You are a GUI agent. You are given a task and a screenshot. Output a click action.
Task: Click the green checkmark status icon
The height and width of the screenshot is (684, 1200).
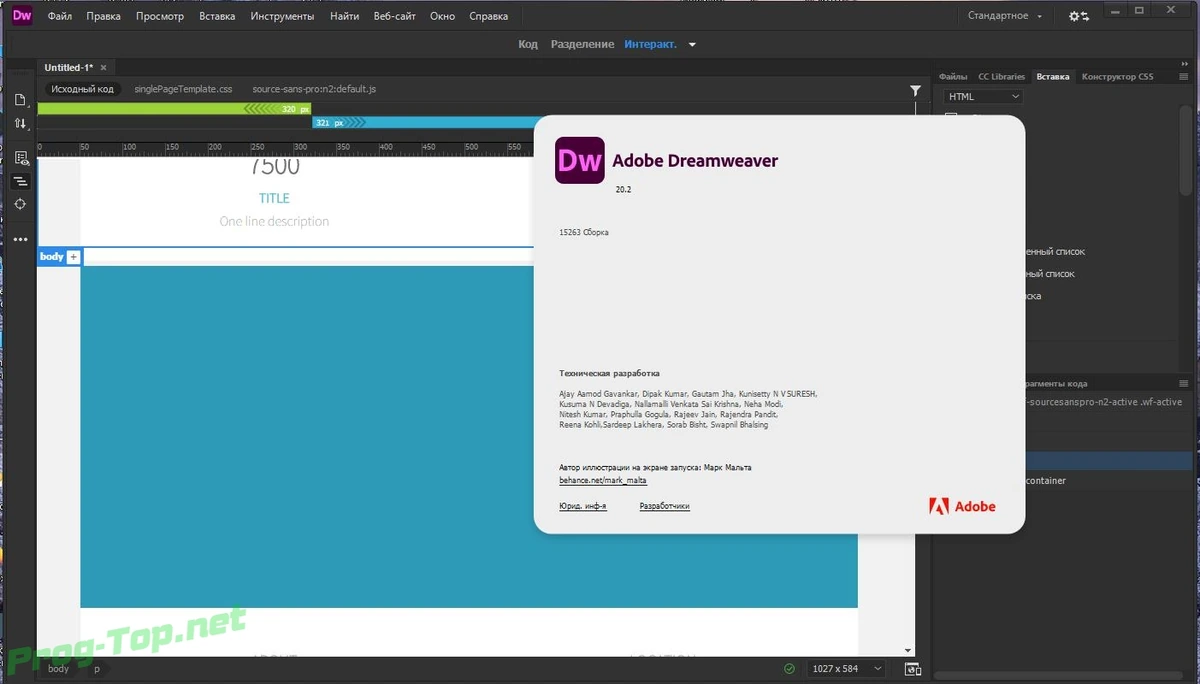pos(790,669)
